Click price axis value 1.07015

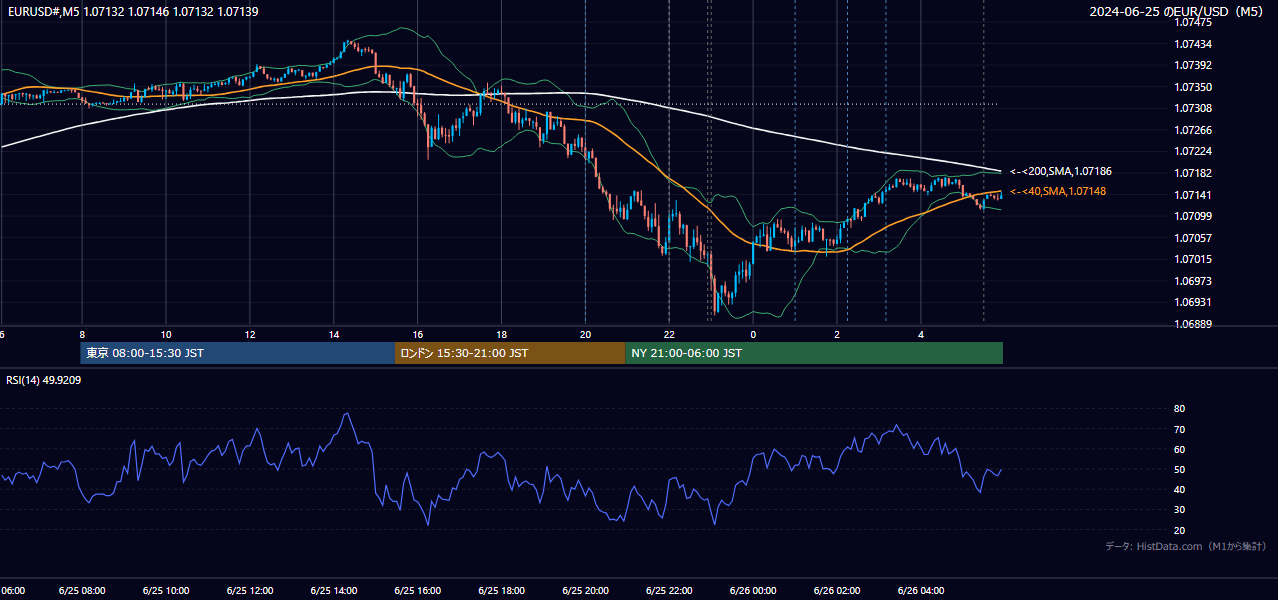1194,259
